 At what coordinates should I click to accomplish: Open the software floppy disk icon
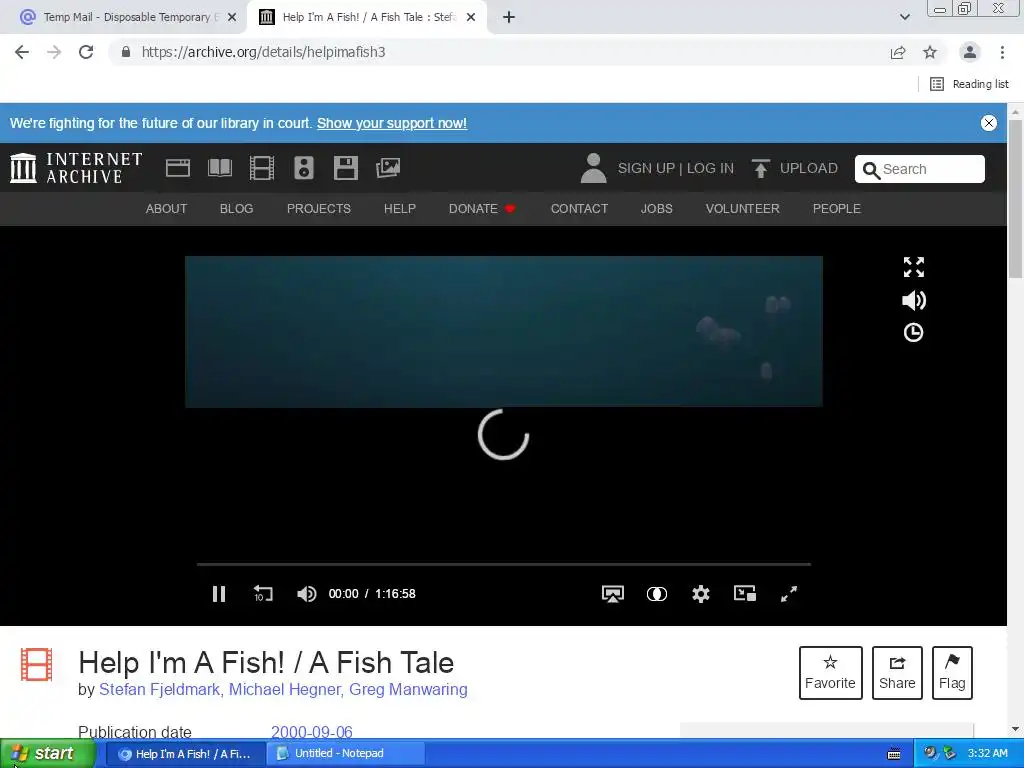(345, 168)
